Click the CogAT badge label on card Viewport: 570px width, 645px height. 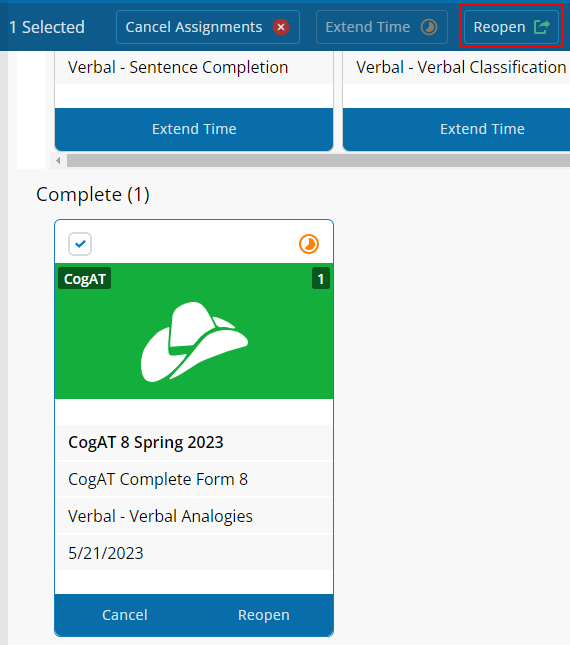pyautogui.click(x=85, y=278)
